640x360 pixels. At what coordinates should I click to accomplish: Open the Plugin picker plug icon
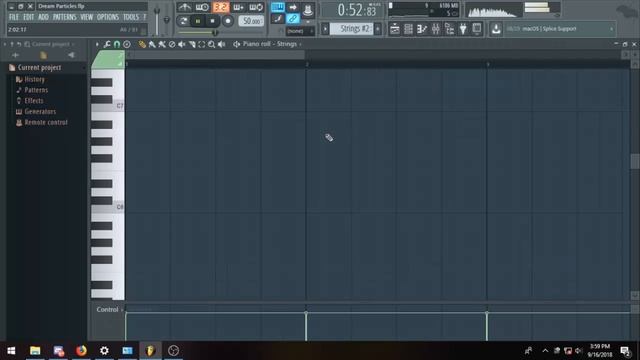click(463, 29)
